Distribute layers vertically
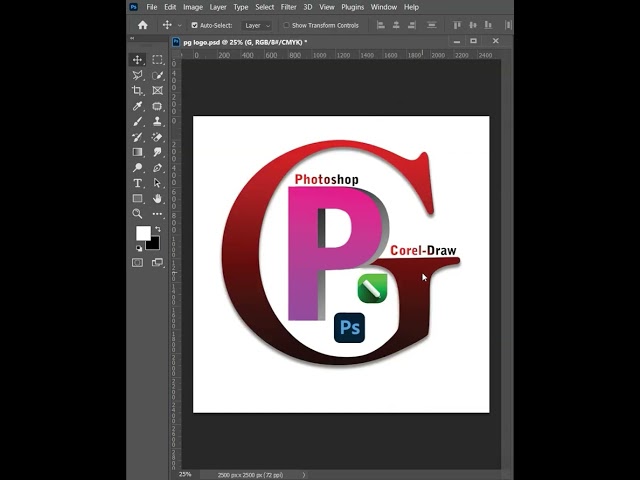The width and height of the screenshot is (640, 480). click(431, 25)
